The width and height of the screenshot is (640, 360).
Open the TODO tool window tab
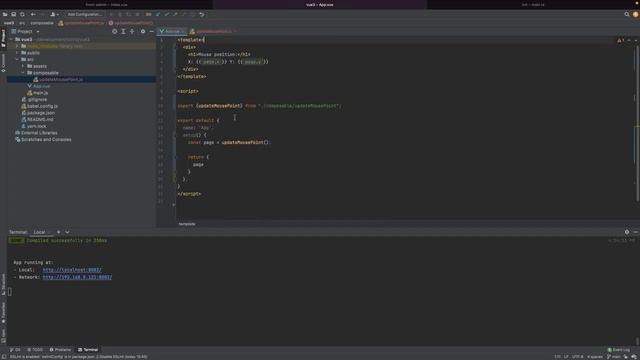click(x=35, y=350)
